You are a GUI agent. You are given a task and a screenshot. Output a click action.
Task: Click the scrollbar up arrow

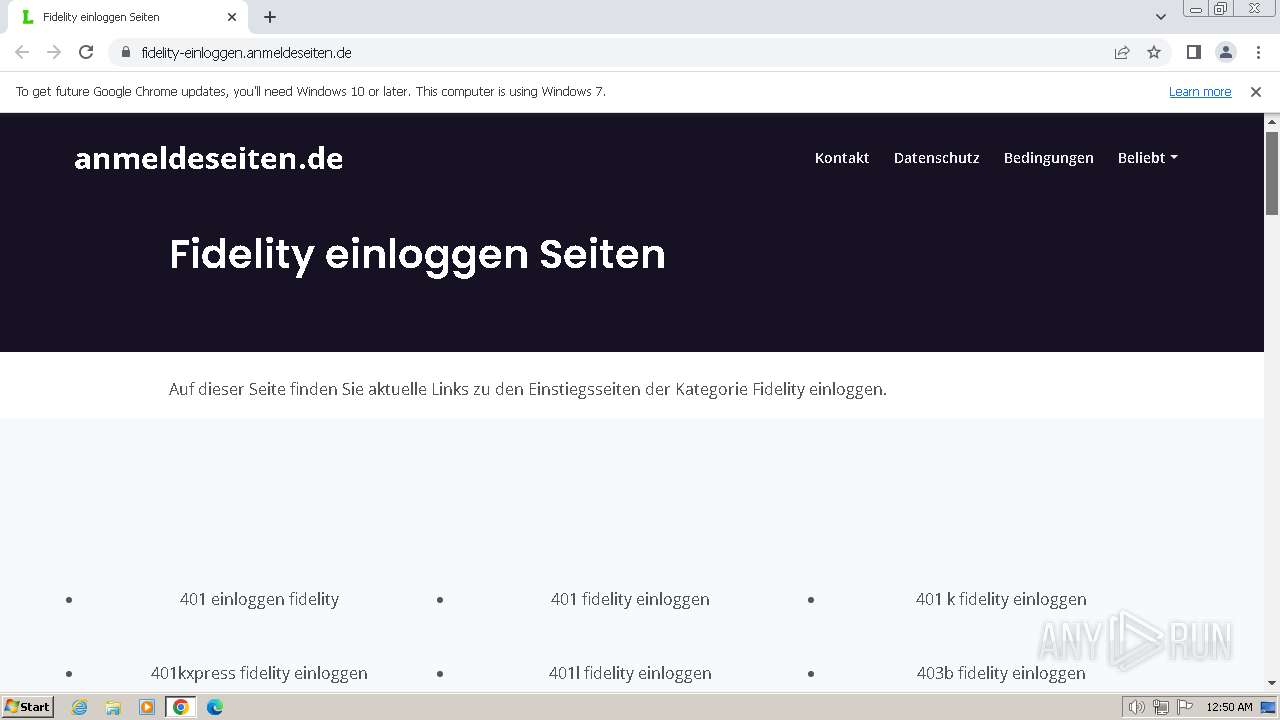[1272, 122]
